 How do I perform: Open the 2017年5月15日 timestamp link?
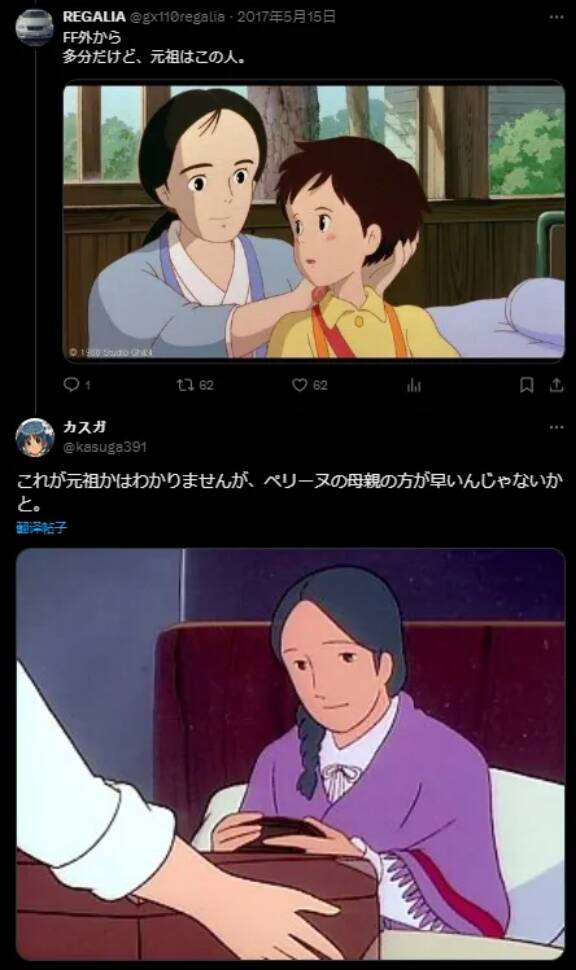pos(286,17)
